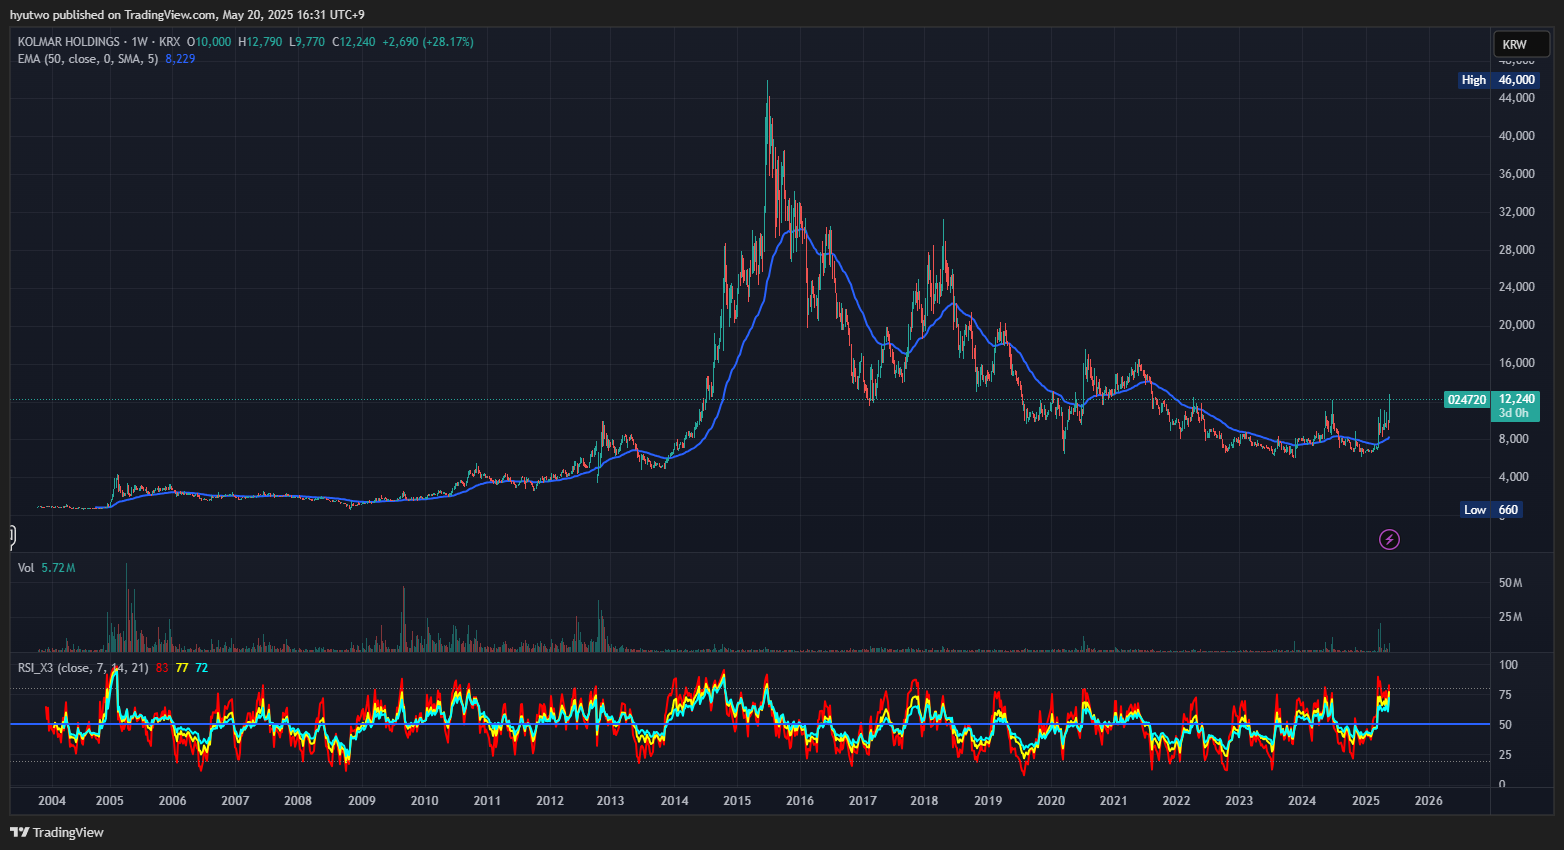
Task: Click the 100 label on RSI axis
Action: (1508, 665)
